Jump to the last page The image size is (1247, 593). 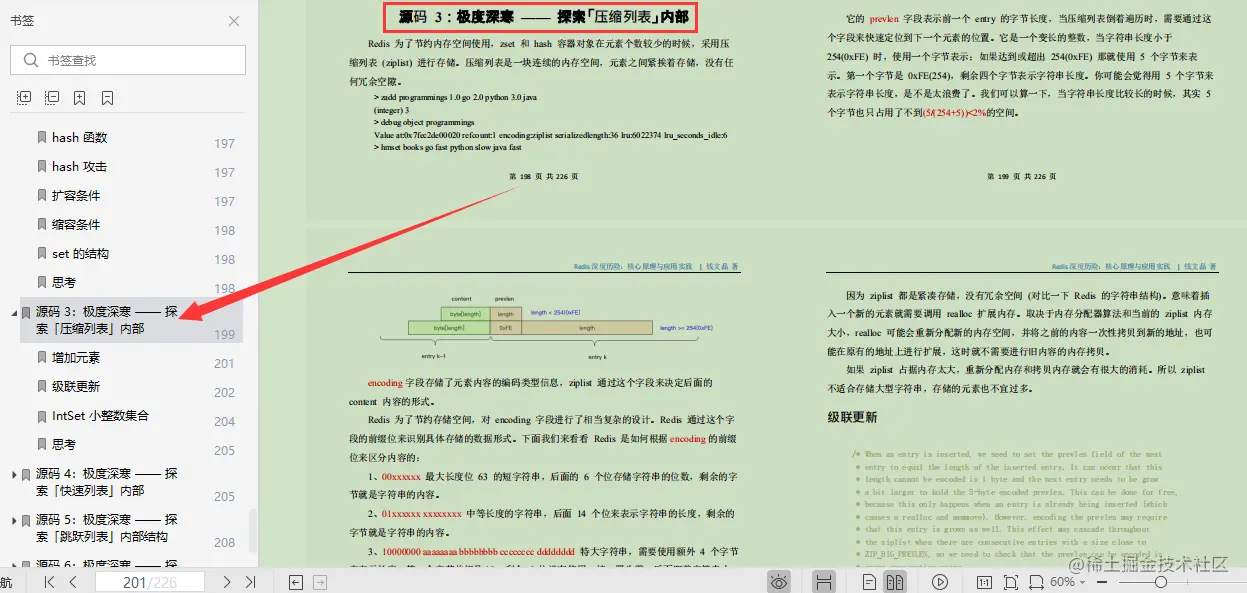(252, 581)
